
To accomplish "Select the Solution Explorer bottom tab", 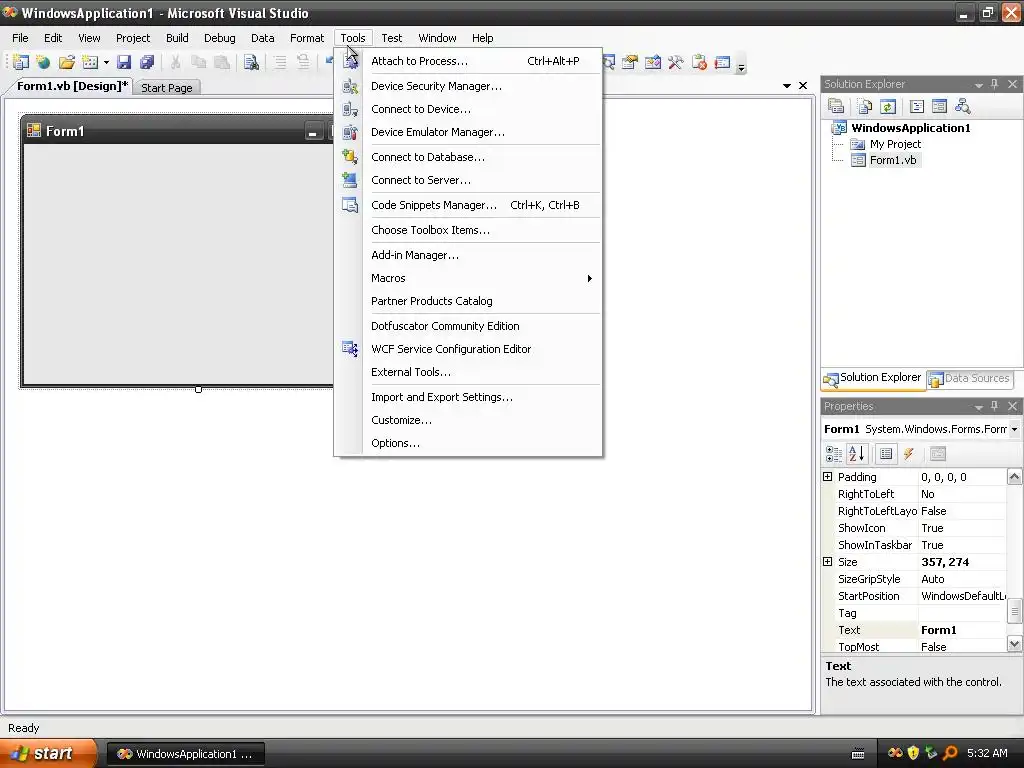I will 872,378.
